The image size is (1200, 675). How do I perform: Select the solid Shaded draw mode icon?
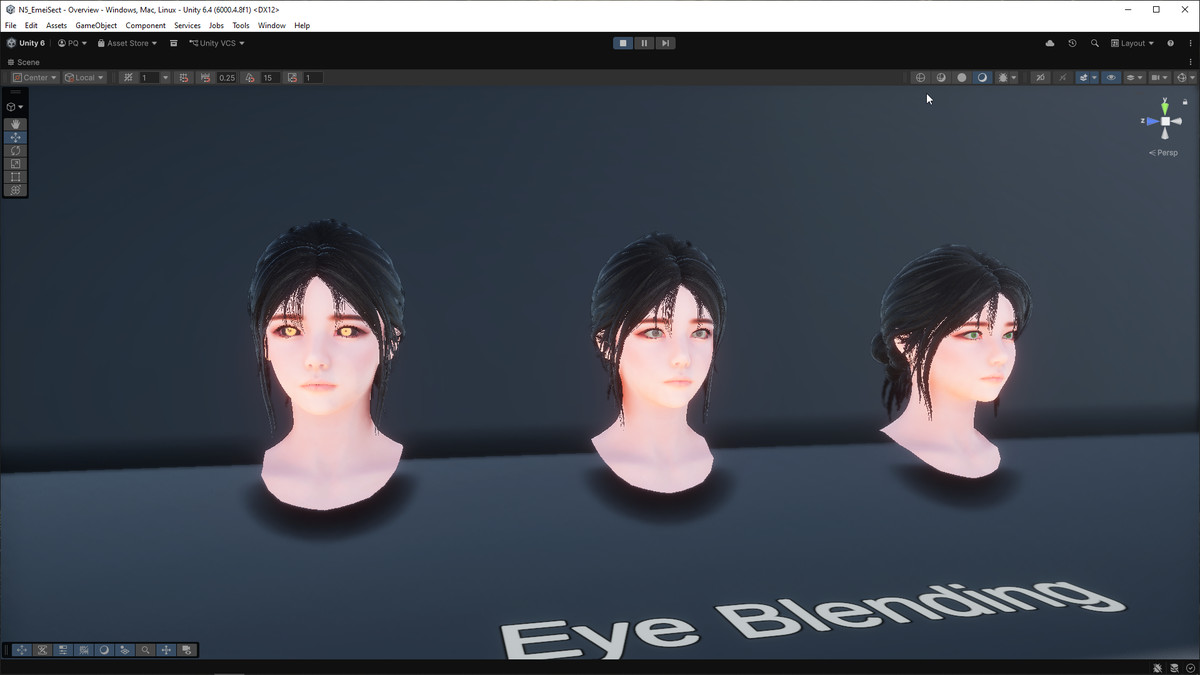pos(962,77)
